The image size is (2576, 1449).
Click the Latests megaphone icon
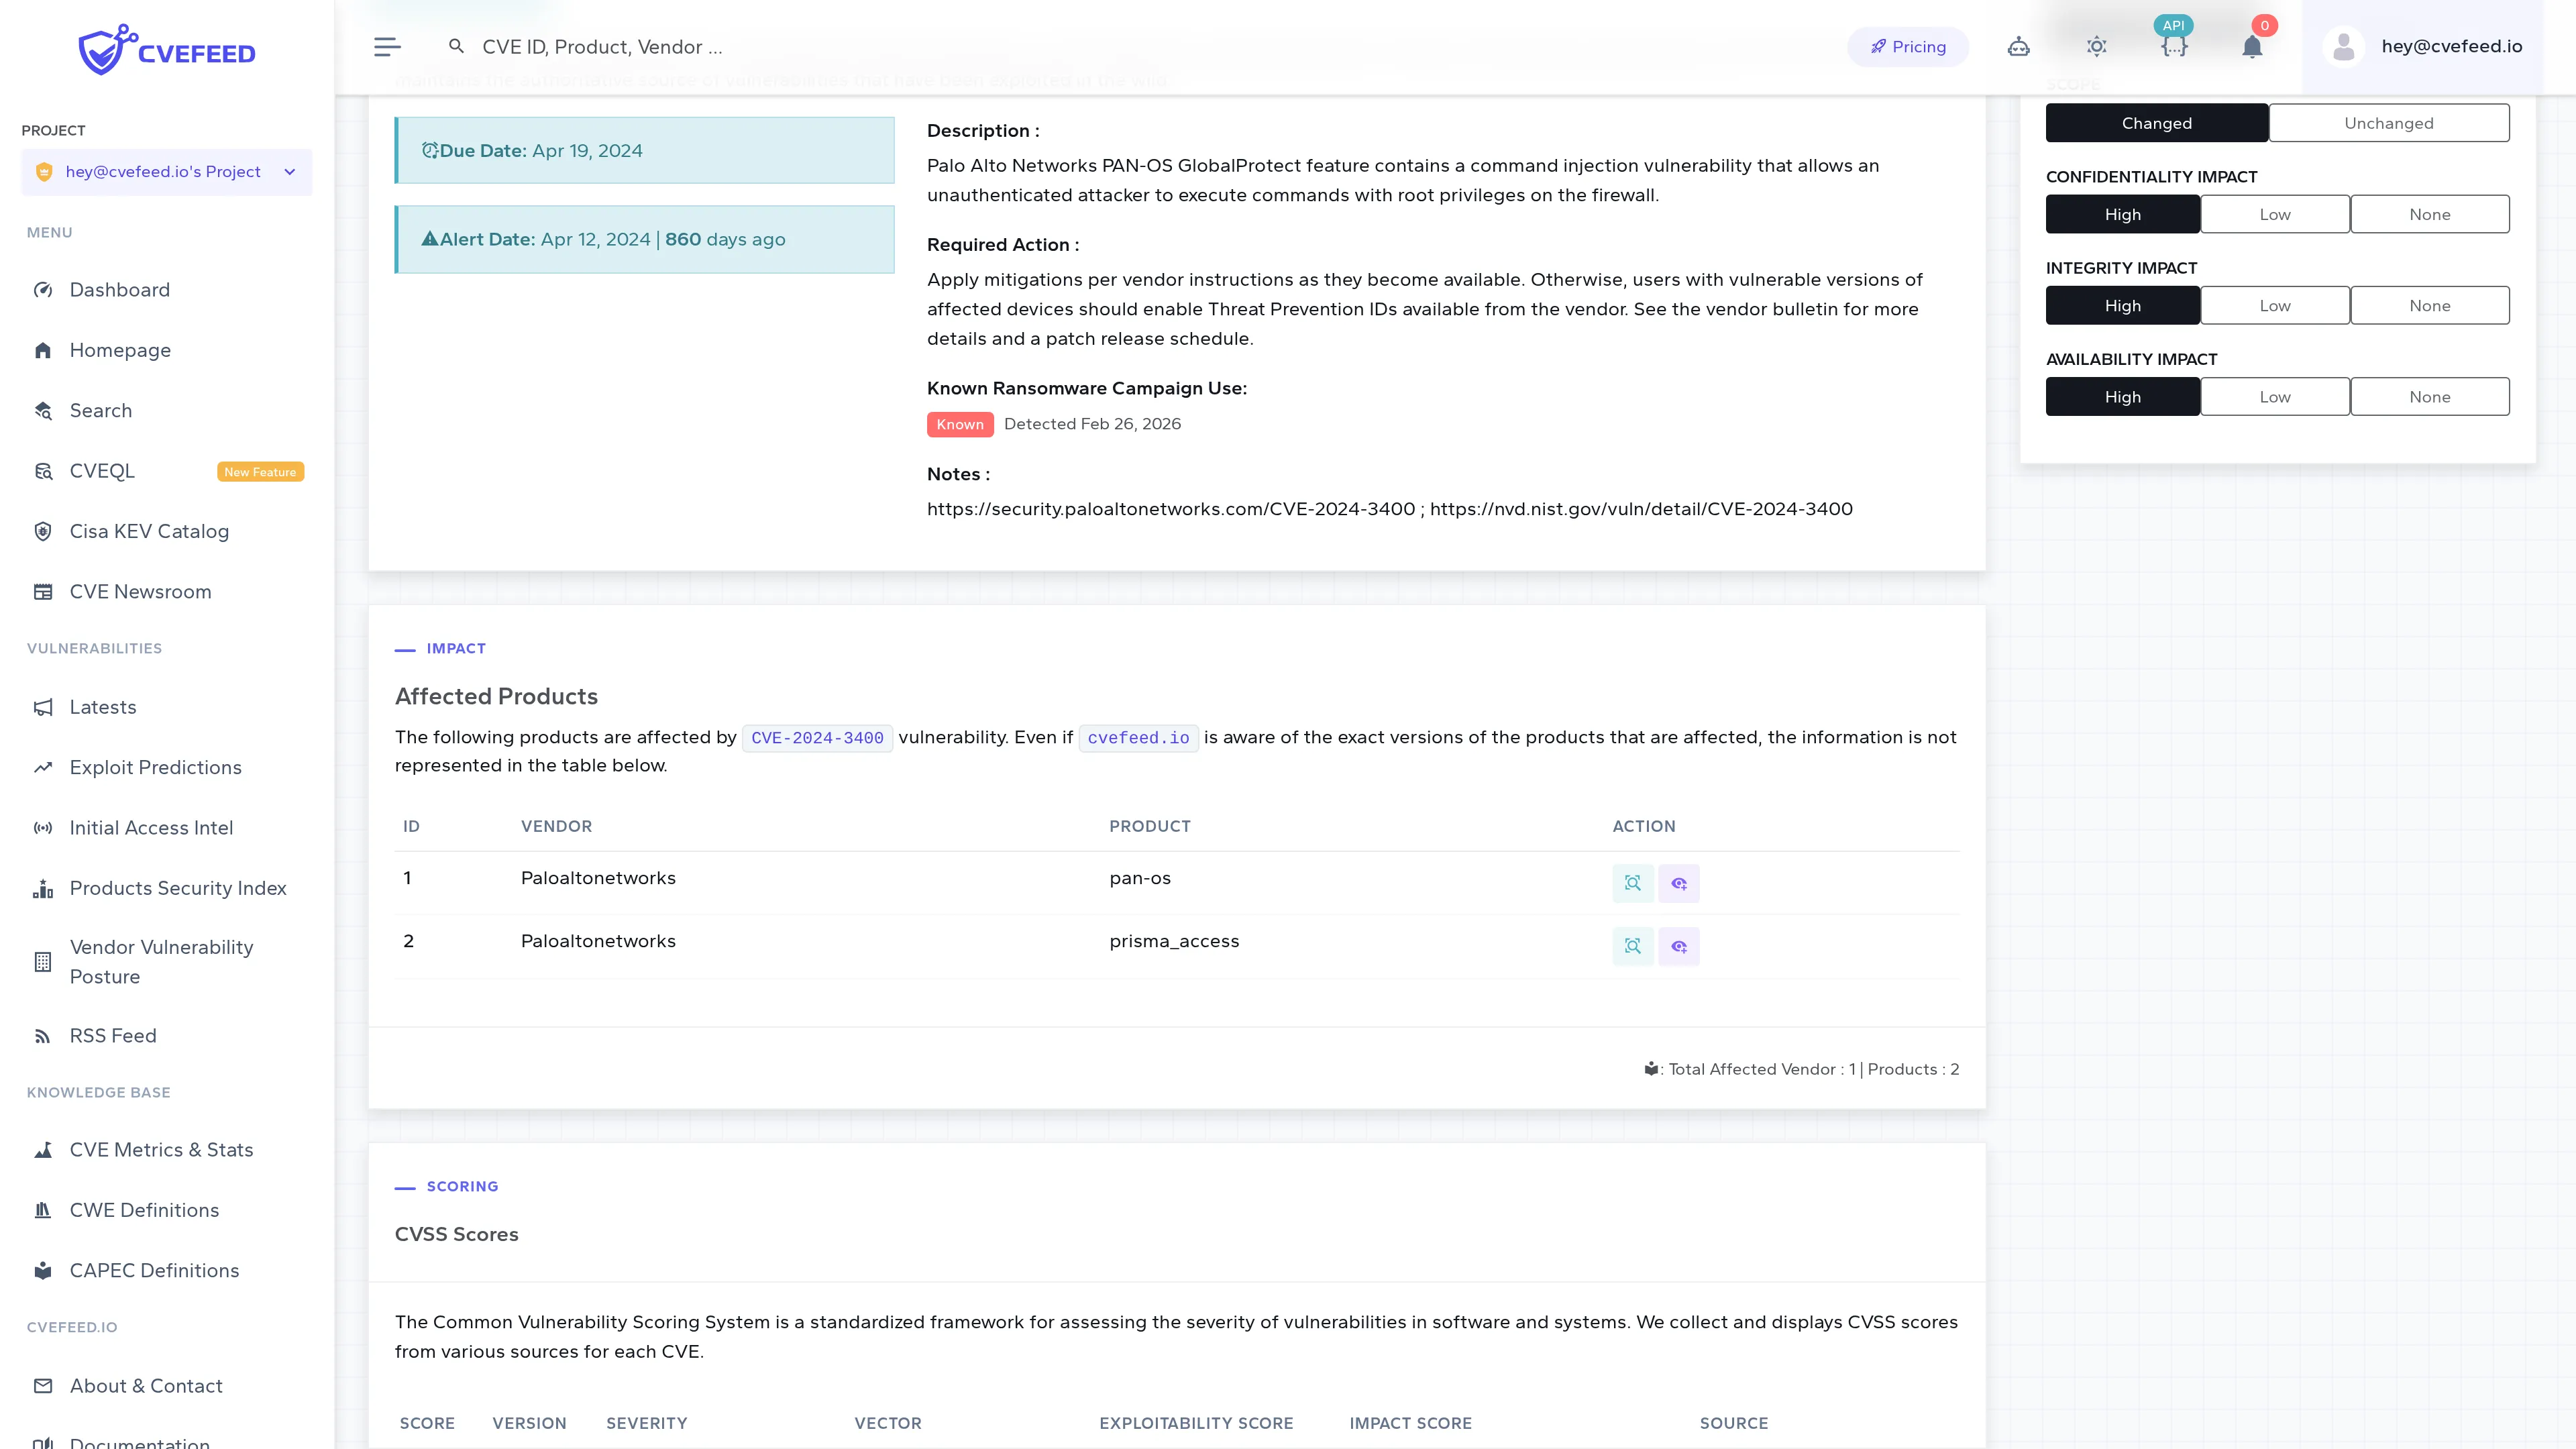(43, 707)
